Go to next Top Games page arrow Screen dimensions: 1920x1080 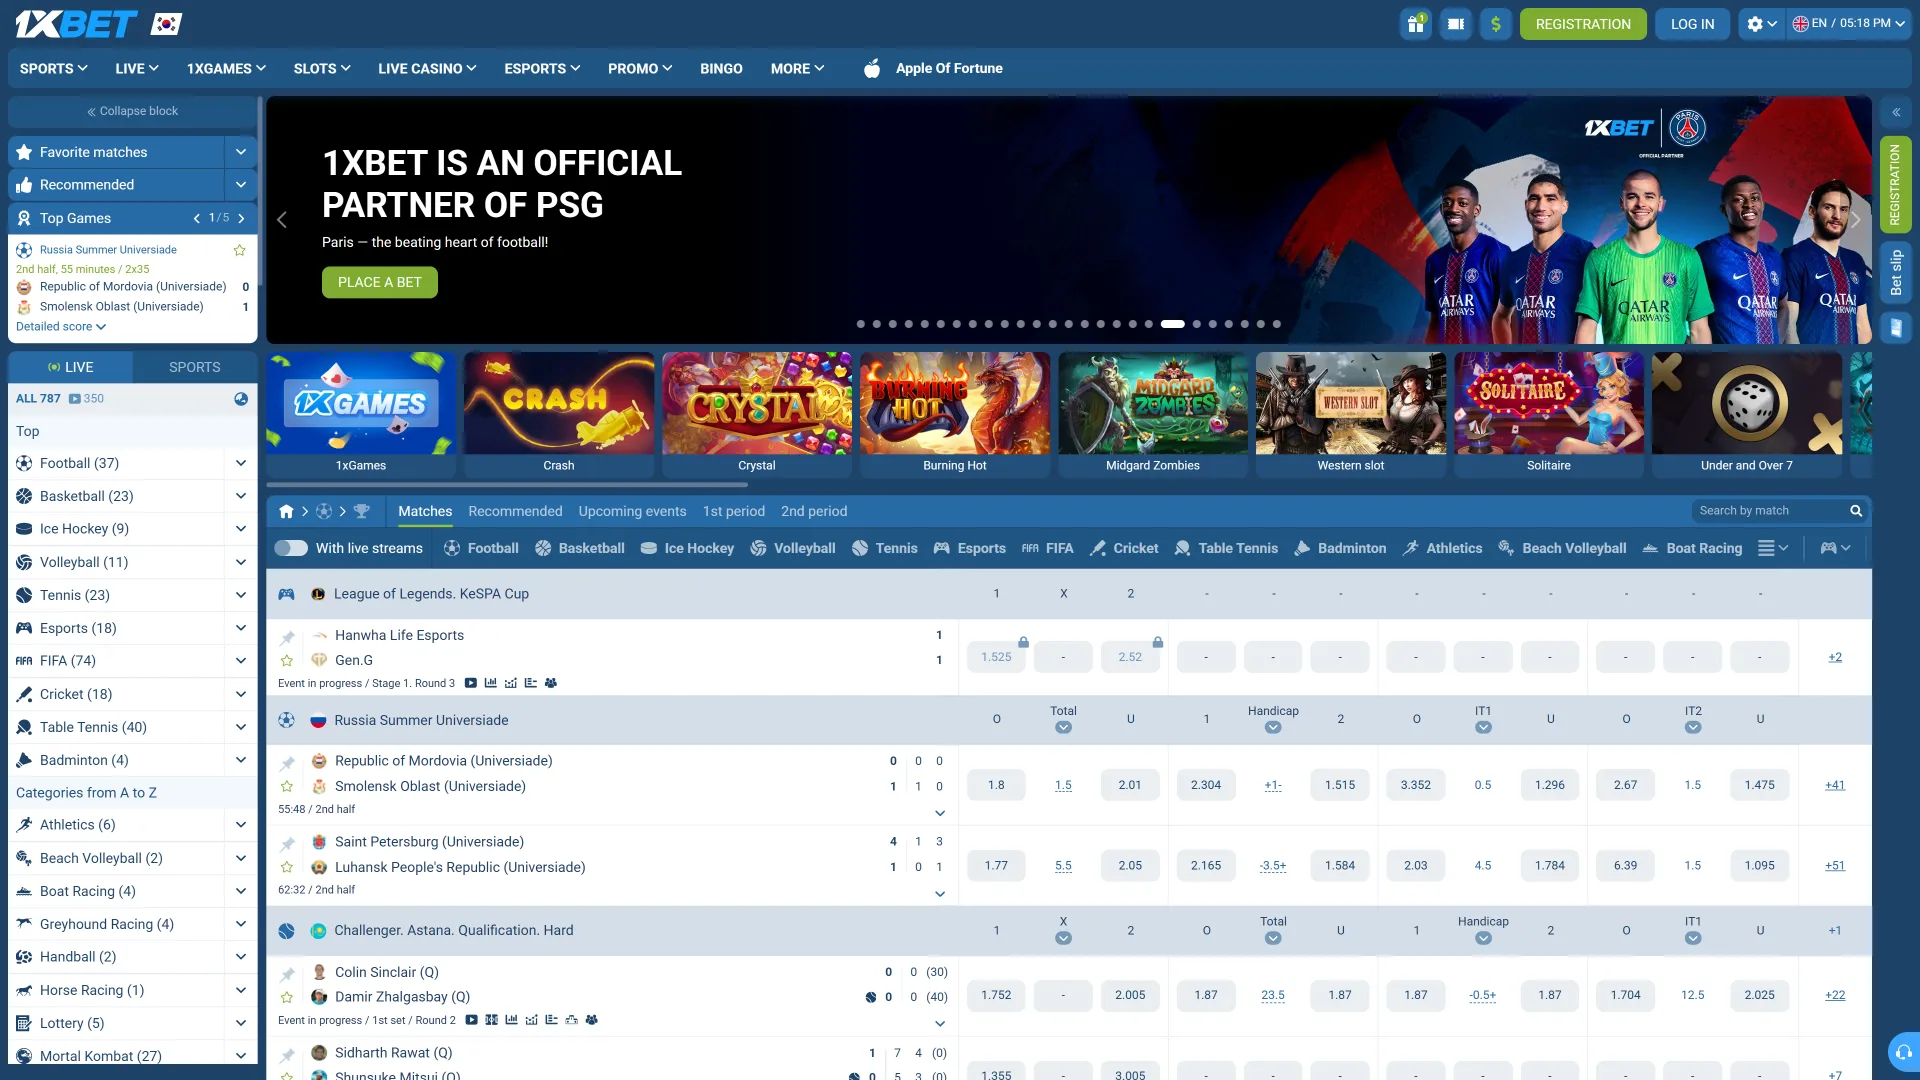tap(241, 218)
